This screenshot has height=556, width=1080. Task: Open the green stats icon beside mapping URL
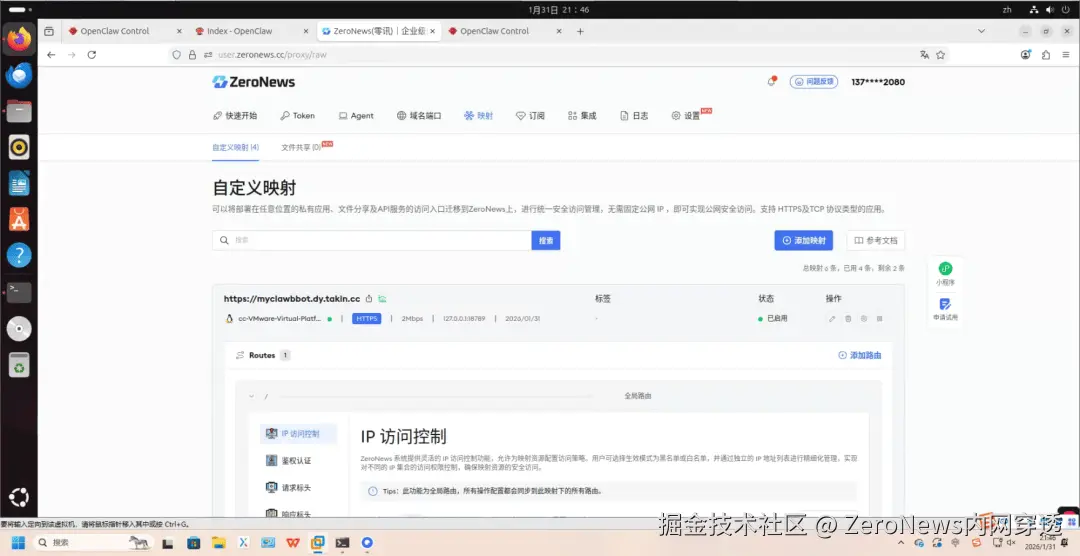click(x=382, y=299)
